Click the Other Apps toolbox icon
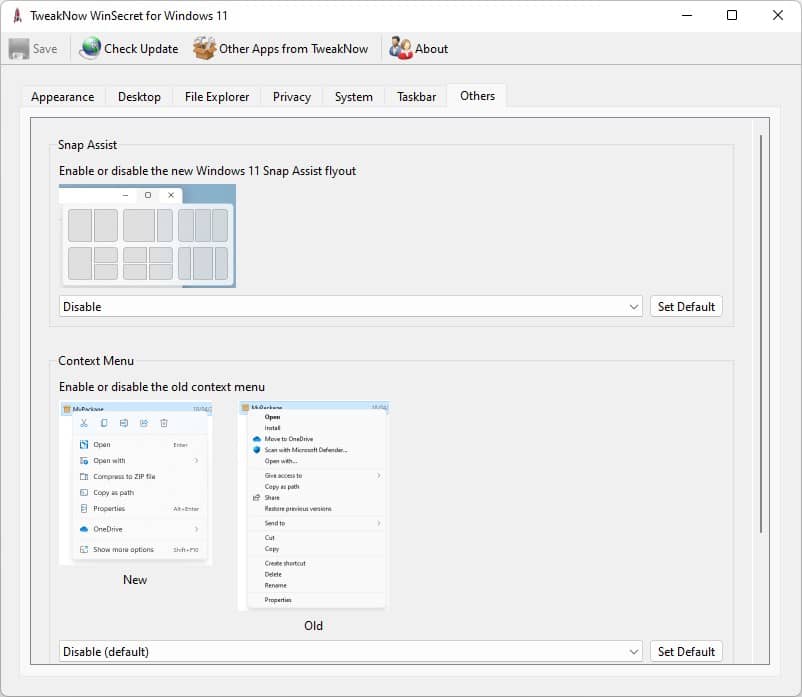Viewport: 802px width, 697px height. 205,48
